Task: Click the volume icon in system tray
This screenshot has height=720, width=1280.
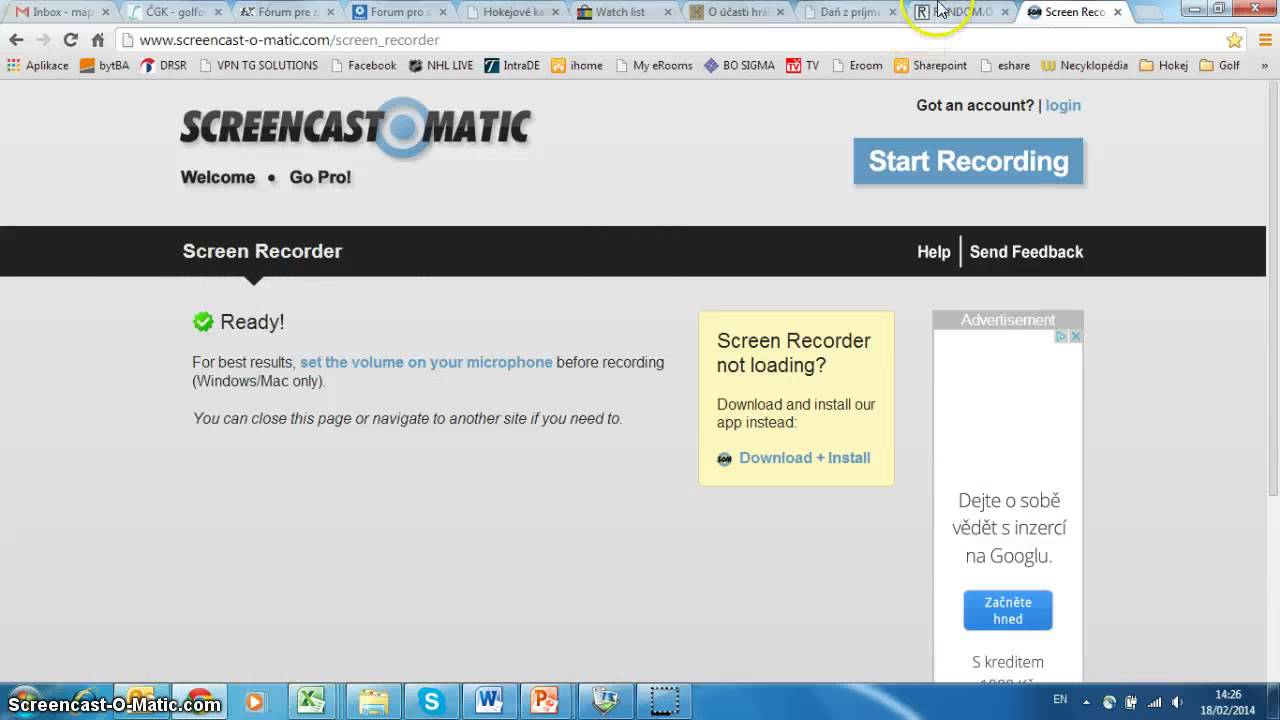Action: [x=1177, y=702]
